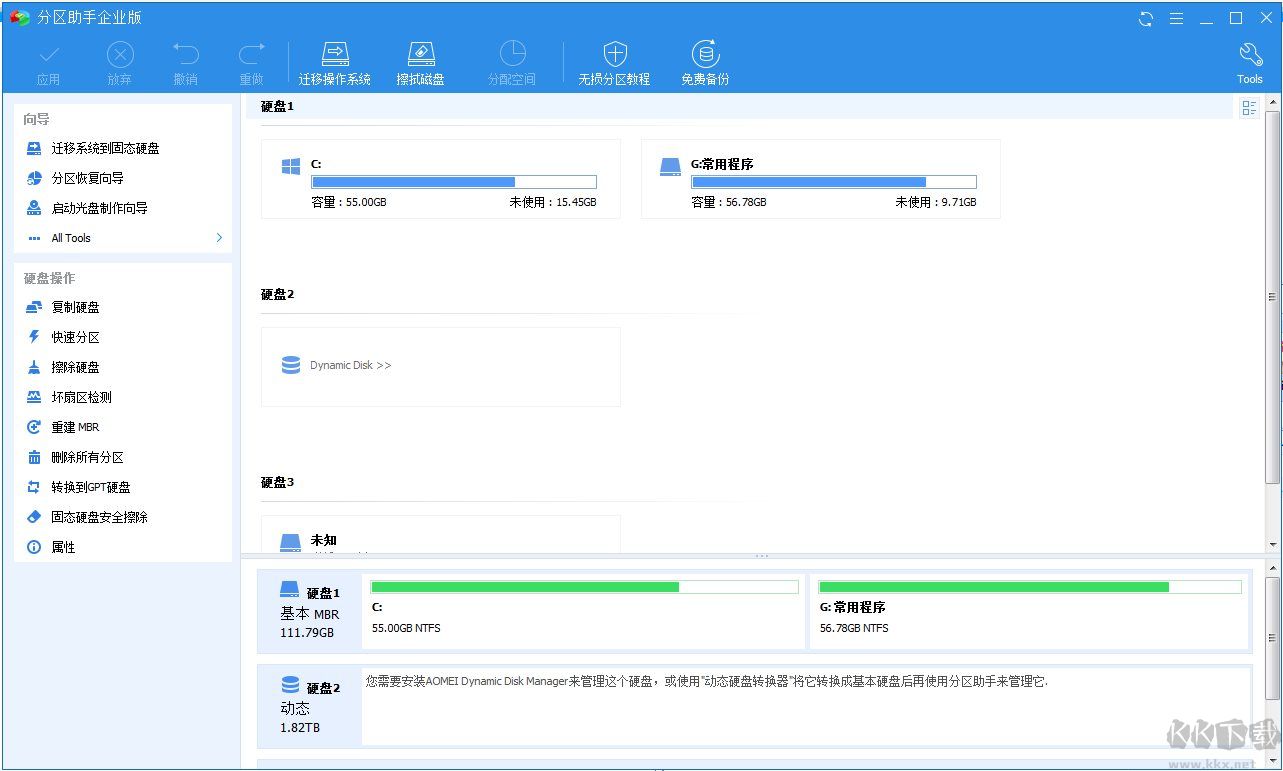Viewport: 1283px width, 771px height.
Task: Click the refresh icon in title bar
Action: (x=1145, y=17)
